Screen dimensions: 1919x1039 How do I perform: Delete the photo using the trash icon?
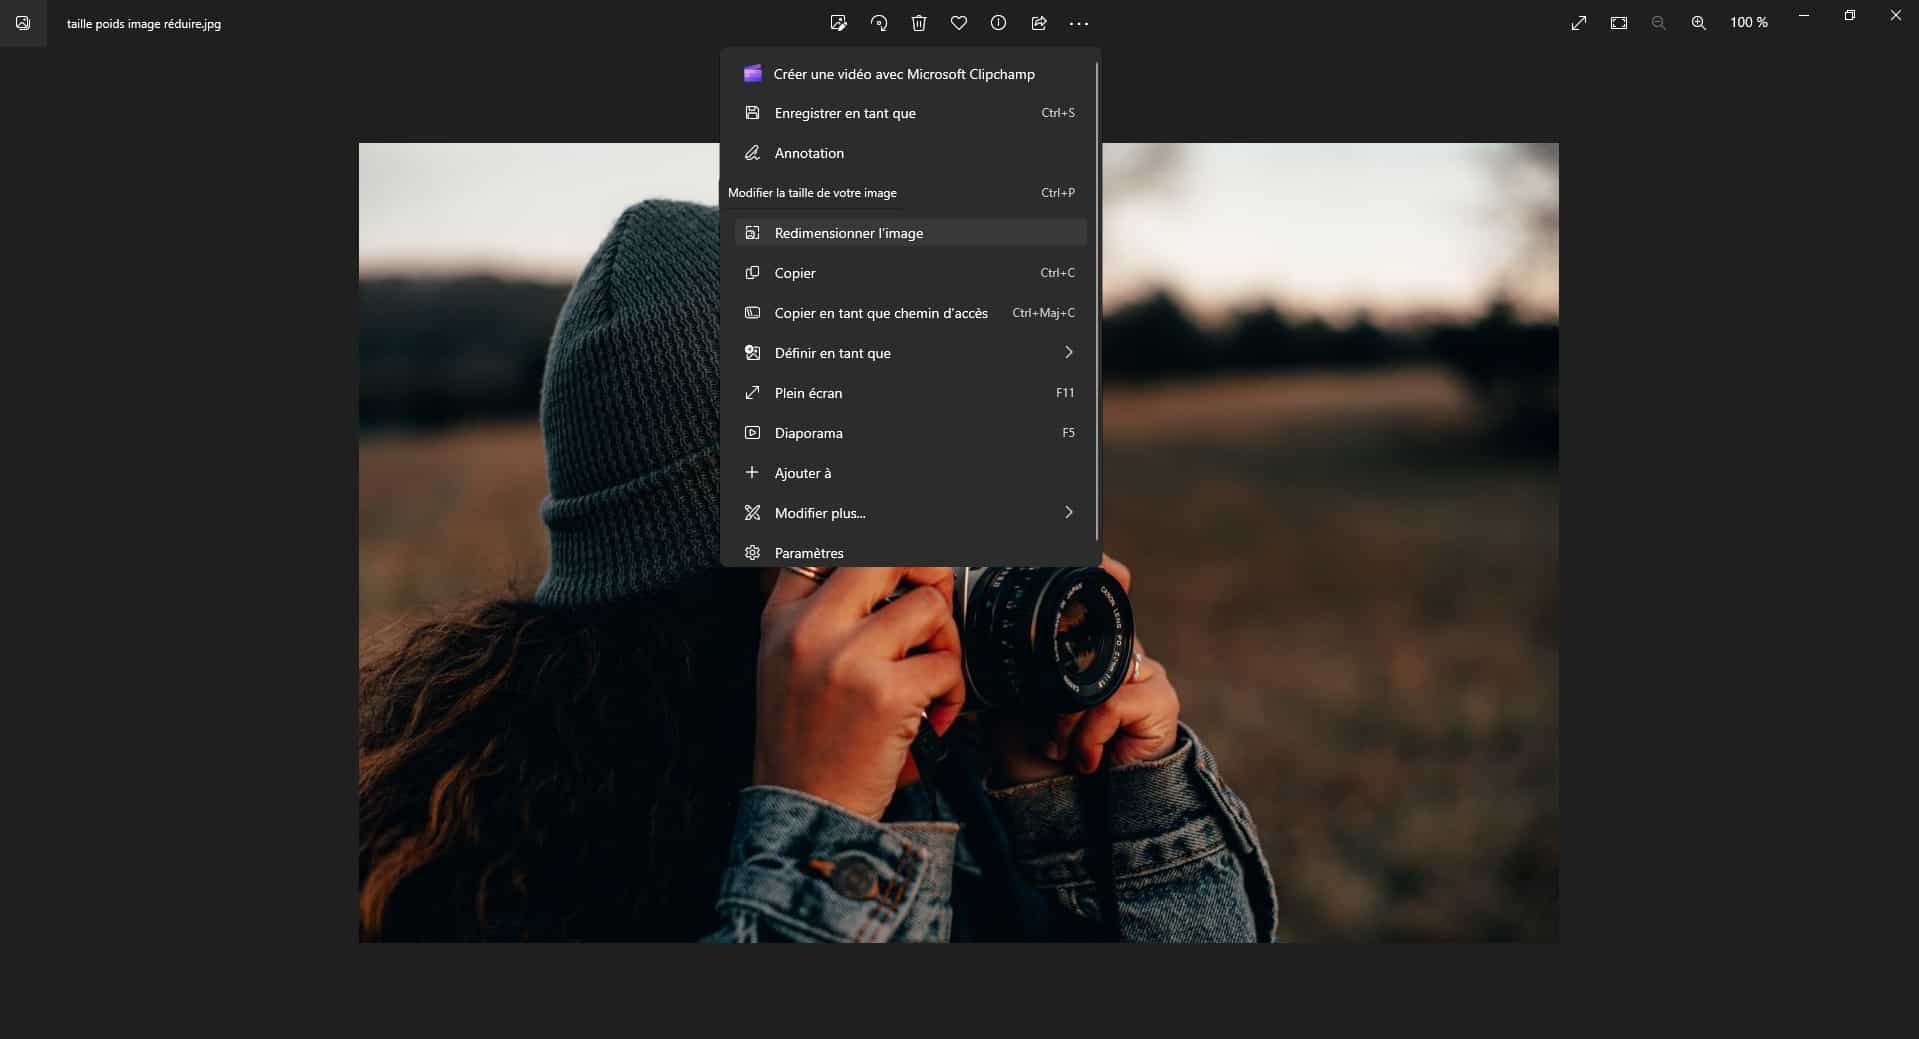pyautogui.click(x=919, y=23)
